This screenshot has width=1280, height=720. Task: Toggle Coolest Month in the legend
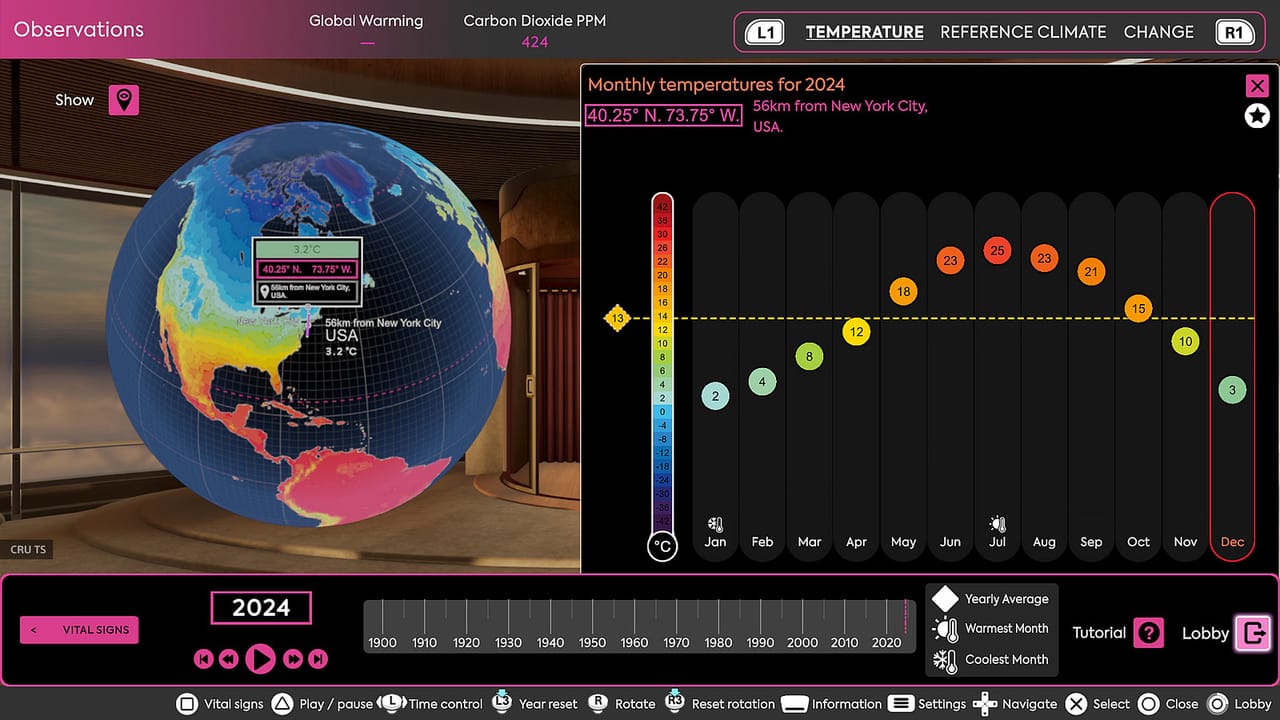point(991,660)
